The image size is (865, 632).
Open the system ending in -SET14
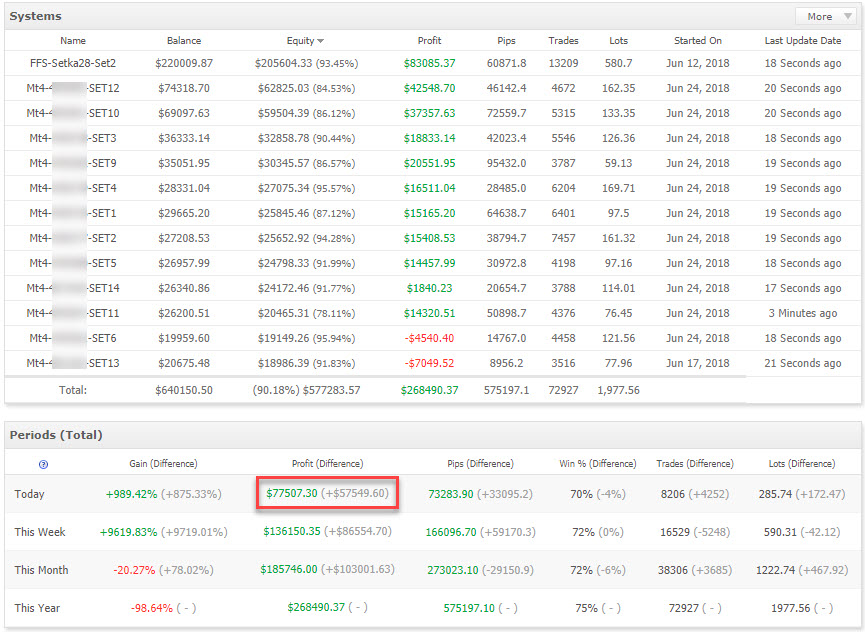[x=73, y=288]
